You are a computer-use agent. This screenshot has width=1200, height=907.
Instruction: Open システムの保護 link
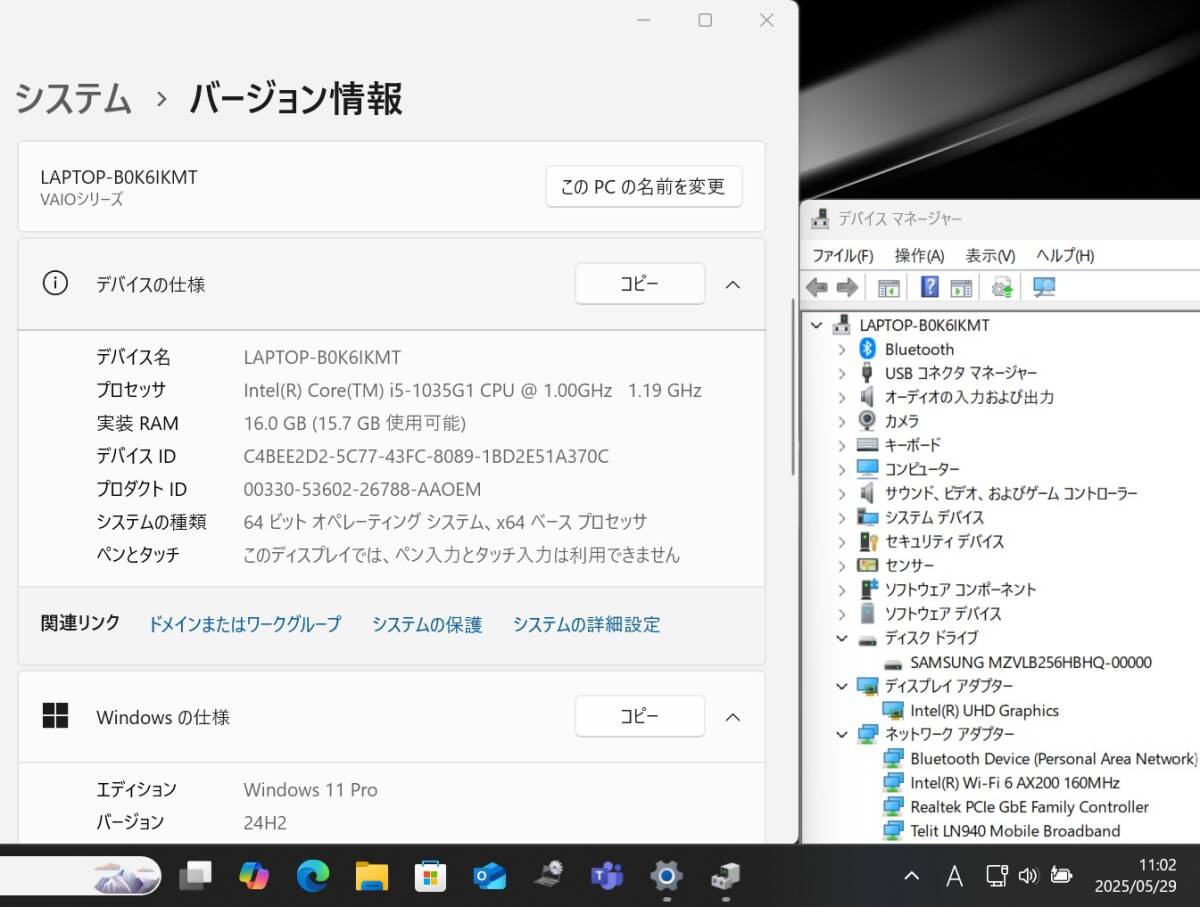(x=427, y=624)
